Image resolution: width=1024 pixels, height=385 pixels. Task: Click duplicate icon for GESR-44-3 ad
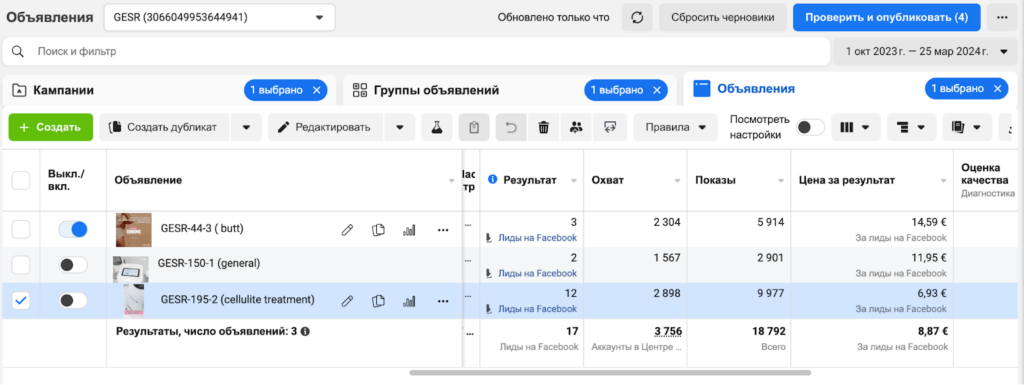point(377,230)
